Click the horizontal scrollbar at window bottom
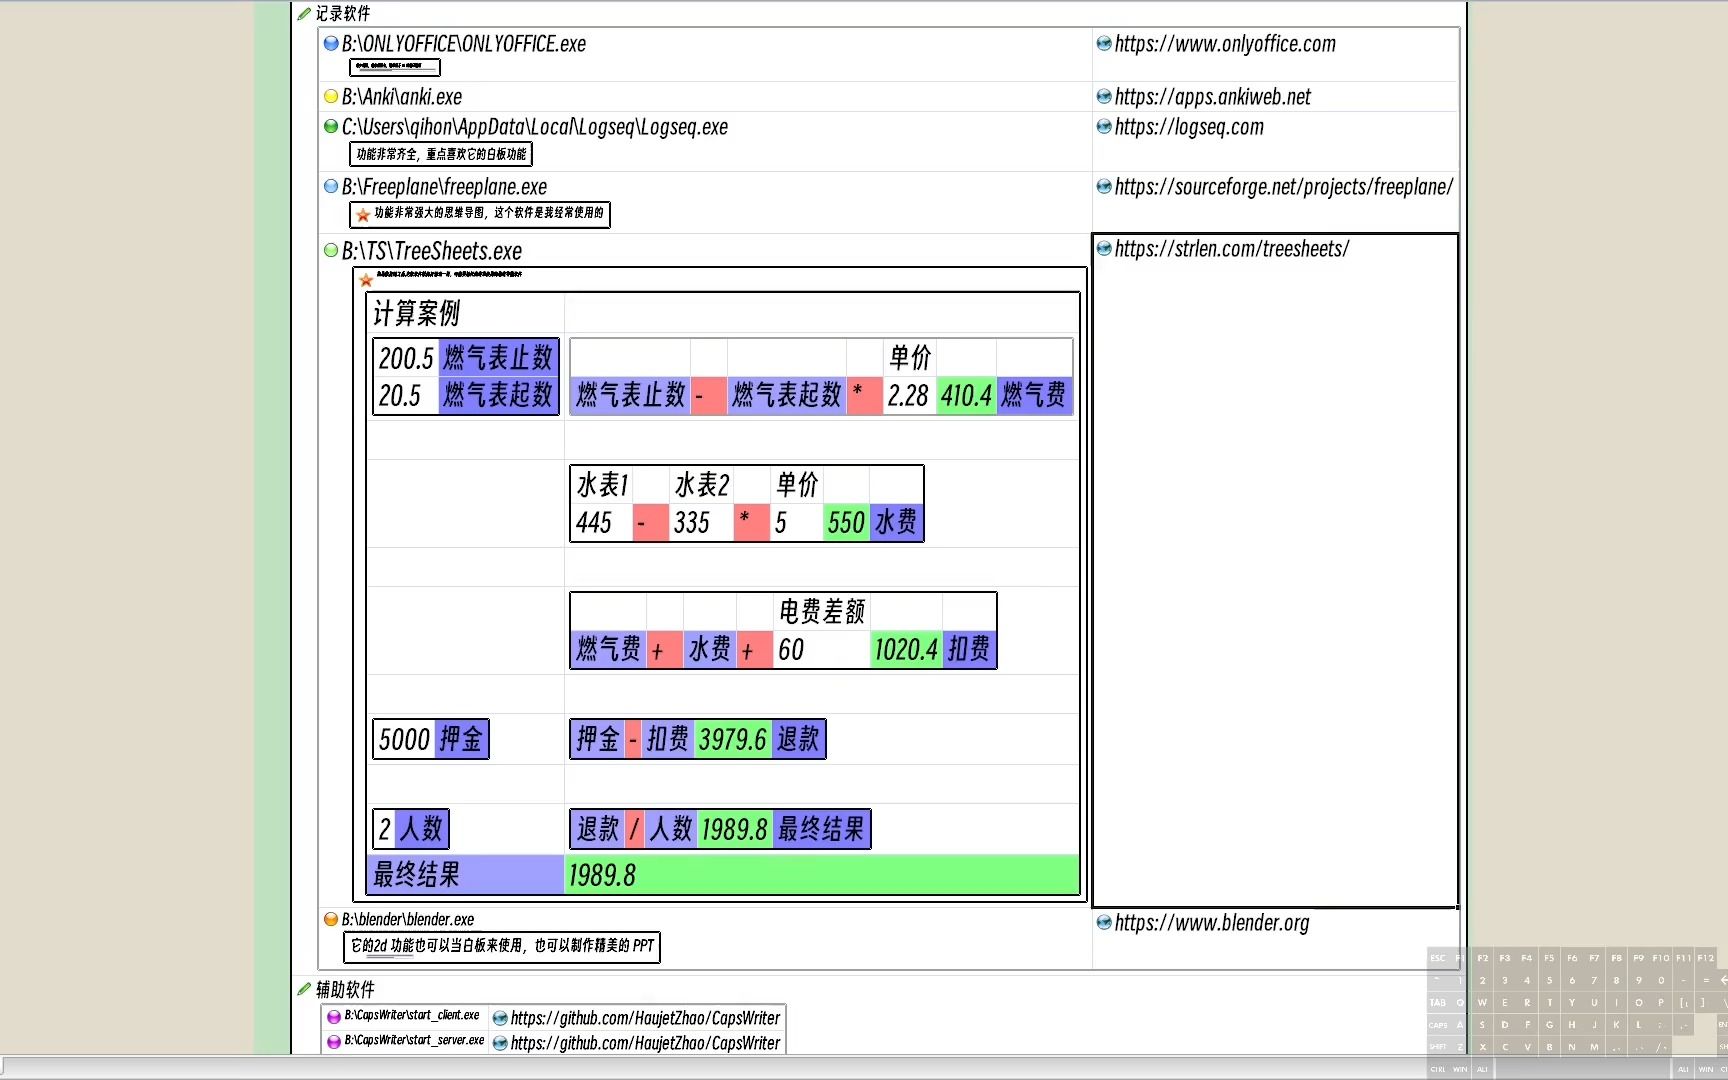Image resolution: width=1728 pixels, height=1080 pixels. tap(712, 1066)
